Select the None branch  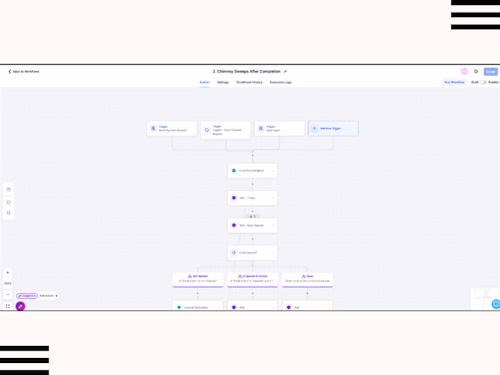pyautogui.click(x=307, y=279)
